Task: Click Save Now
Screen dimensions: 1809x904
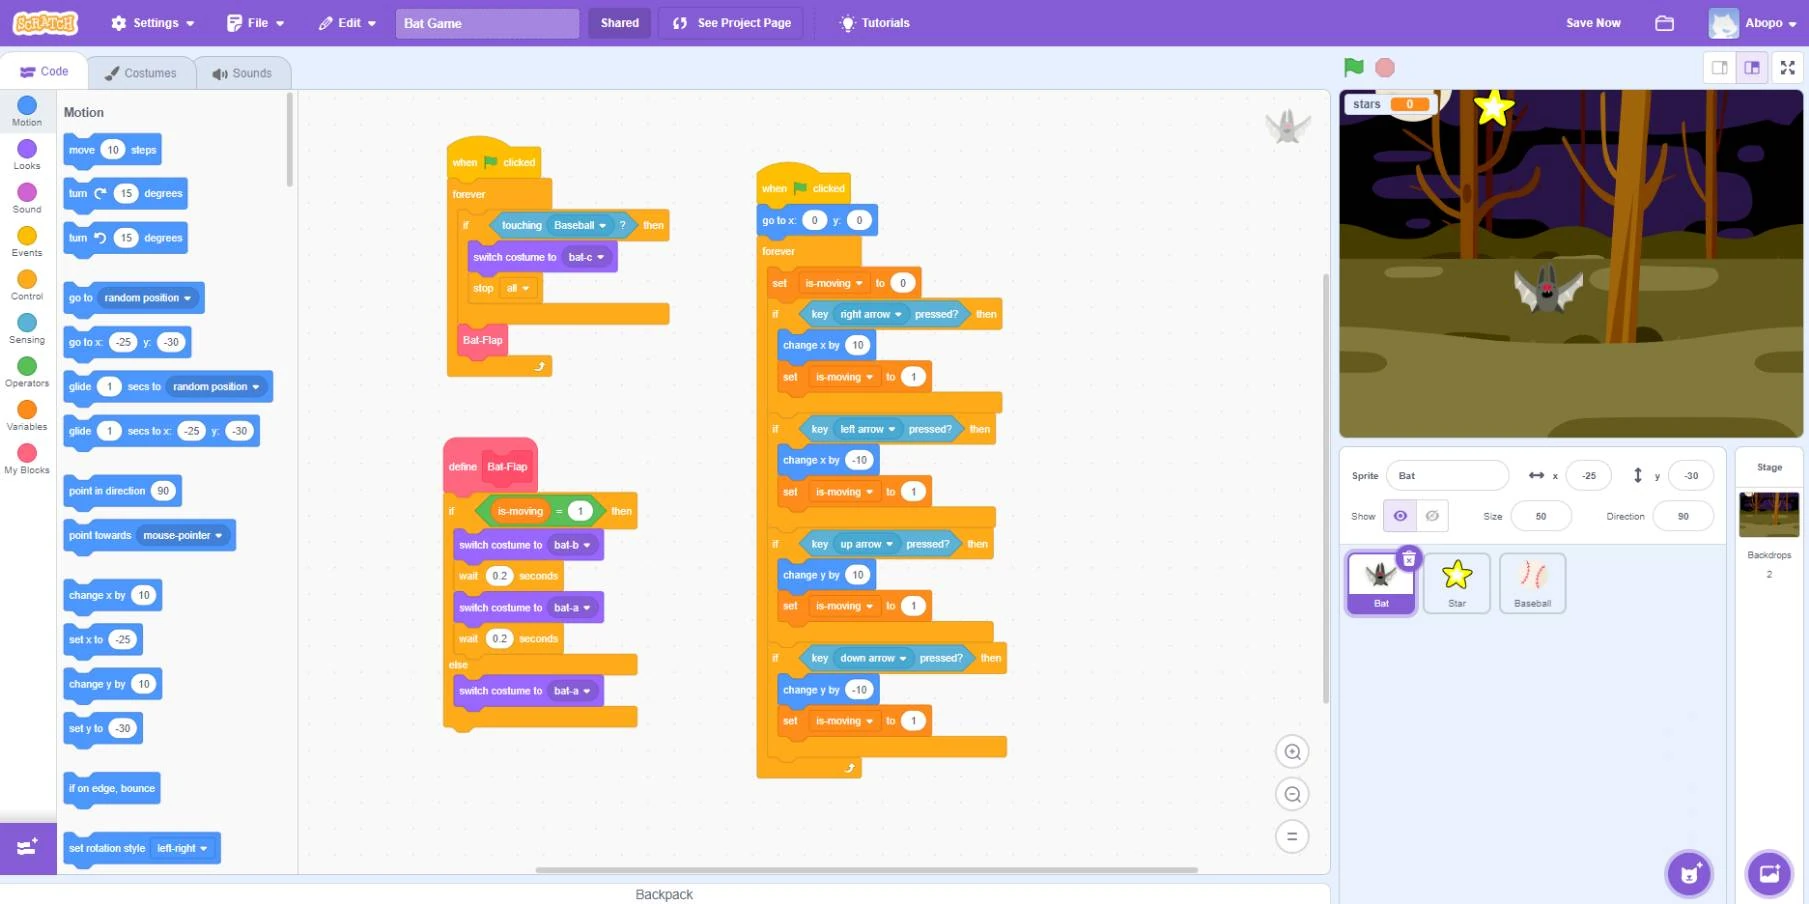Action: 1592,23
